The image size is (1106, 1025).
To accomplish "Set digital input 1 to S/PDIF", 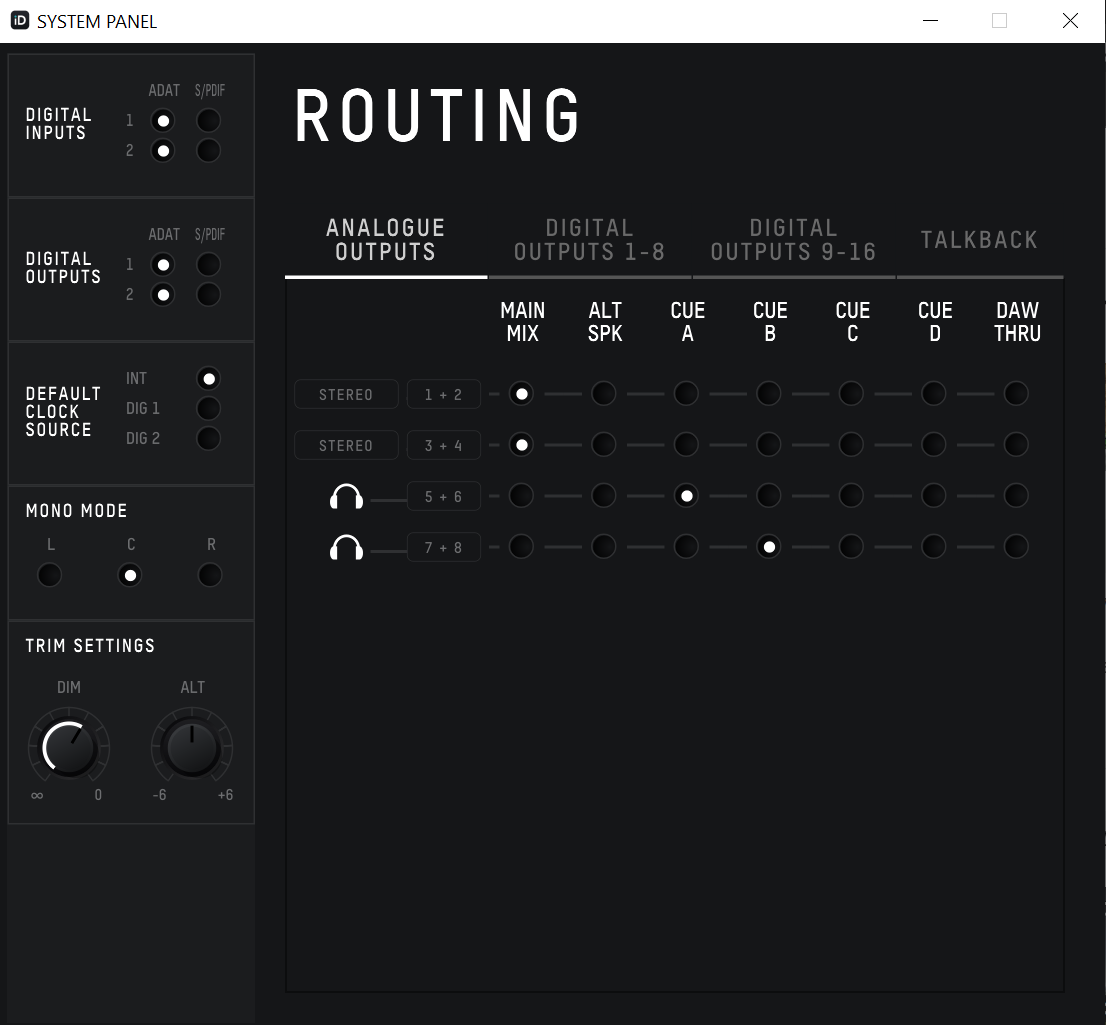I will [208, 121].
